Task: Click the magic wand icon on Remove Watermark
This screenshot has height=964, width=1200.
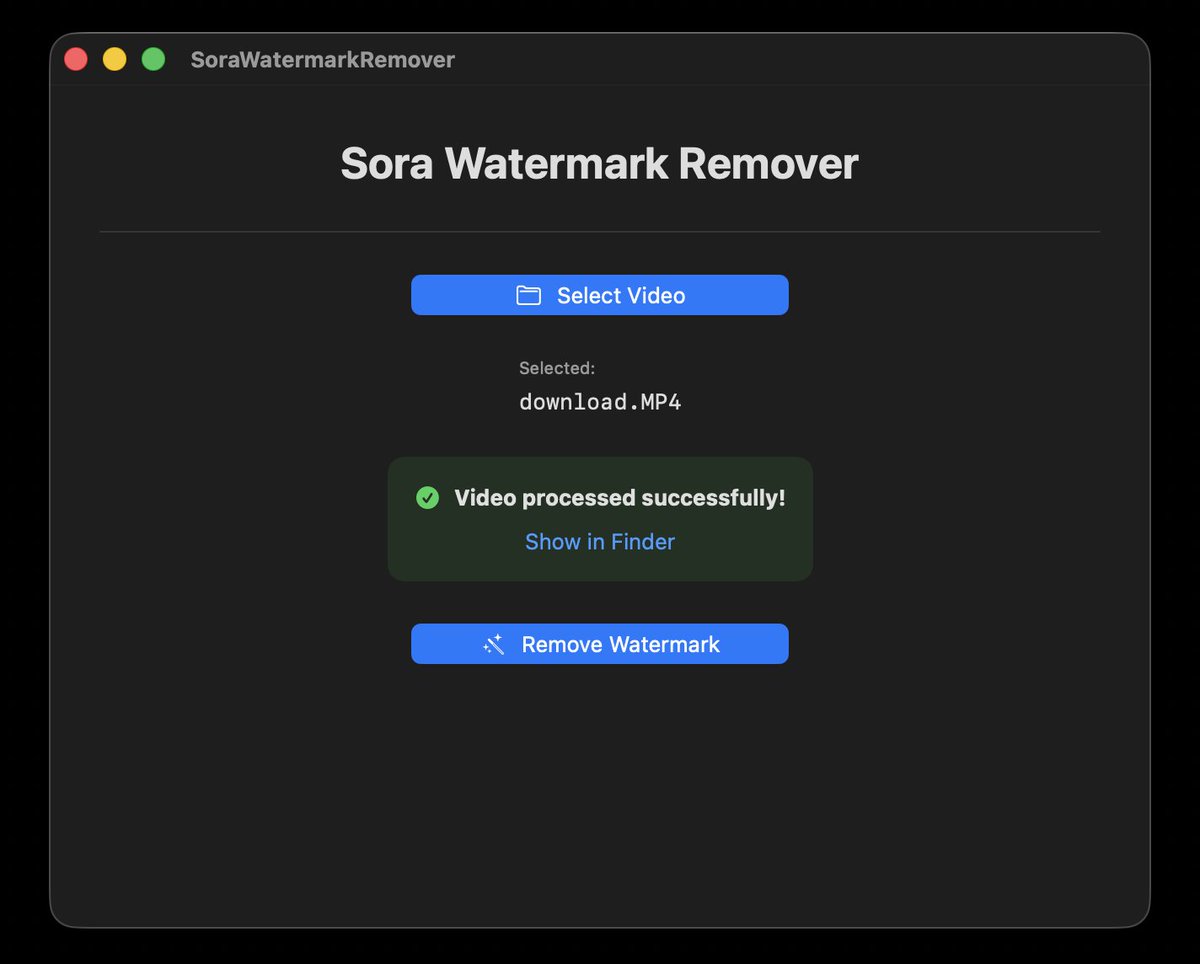Action: pos(494,645)
